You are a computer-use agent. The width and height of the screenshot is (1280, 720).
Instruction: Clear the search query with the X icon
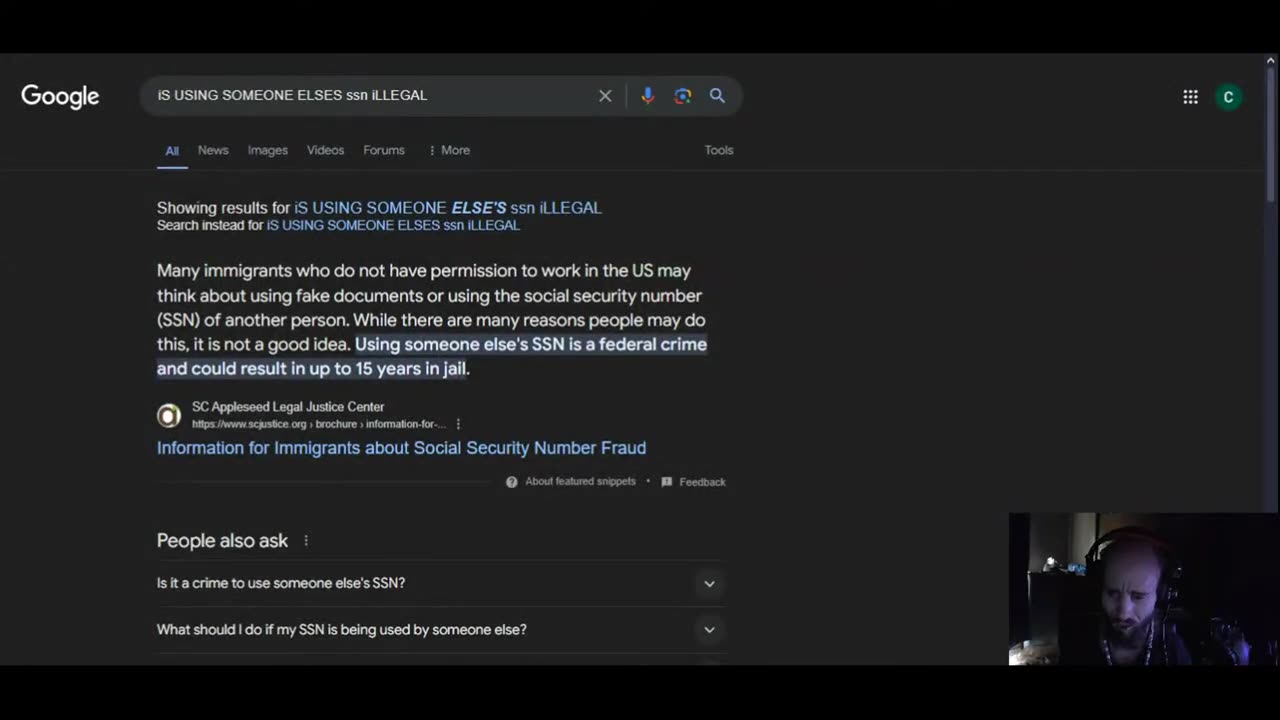click(605, 96)
